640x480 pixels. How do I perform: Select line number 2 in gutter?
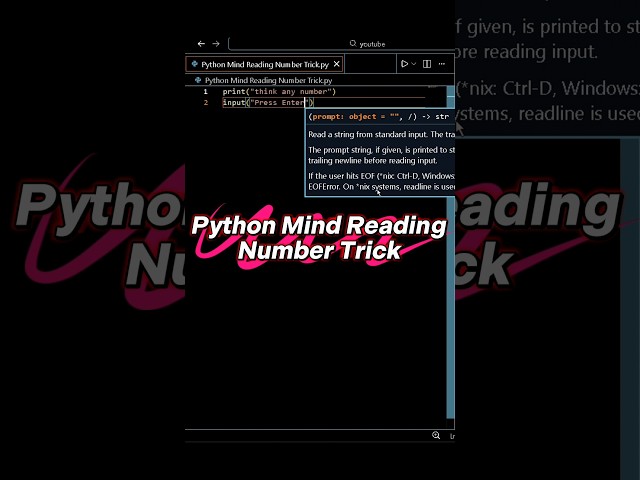click(206, 102)
